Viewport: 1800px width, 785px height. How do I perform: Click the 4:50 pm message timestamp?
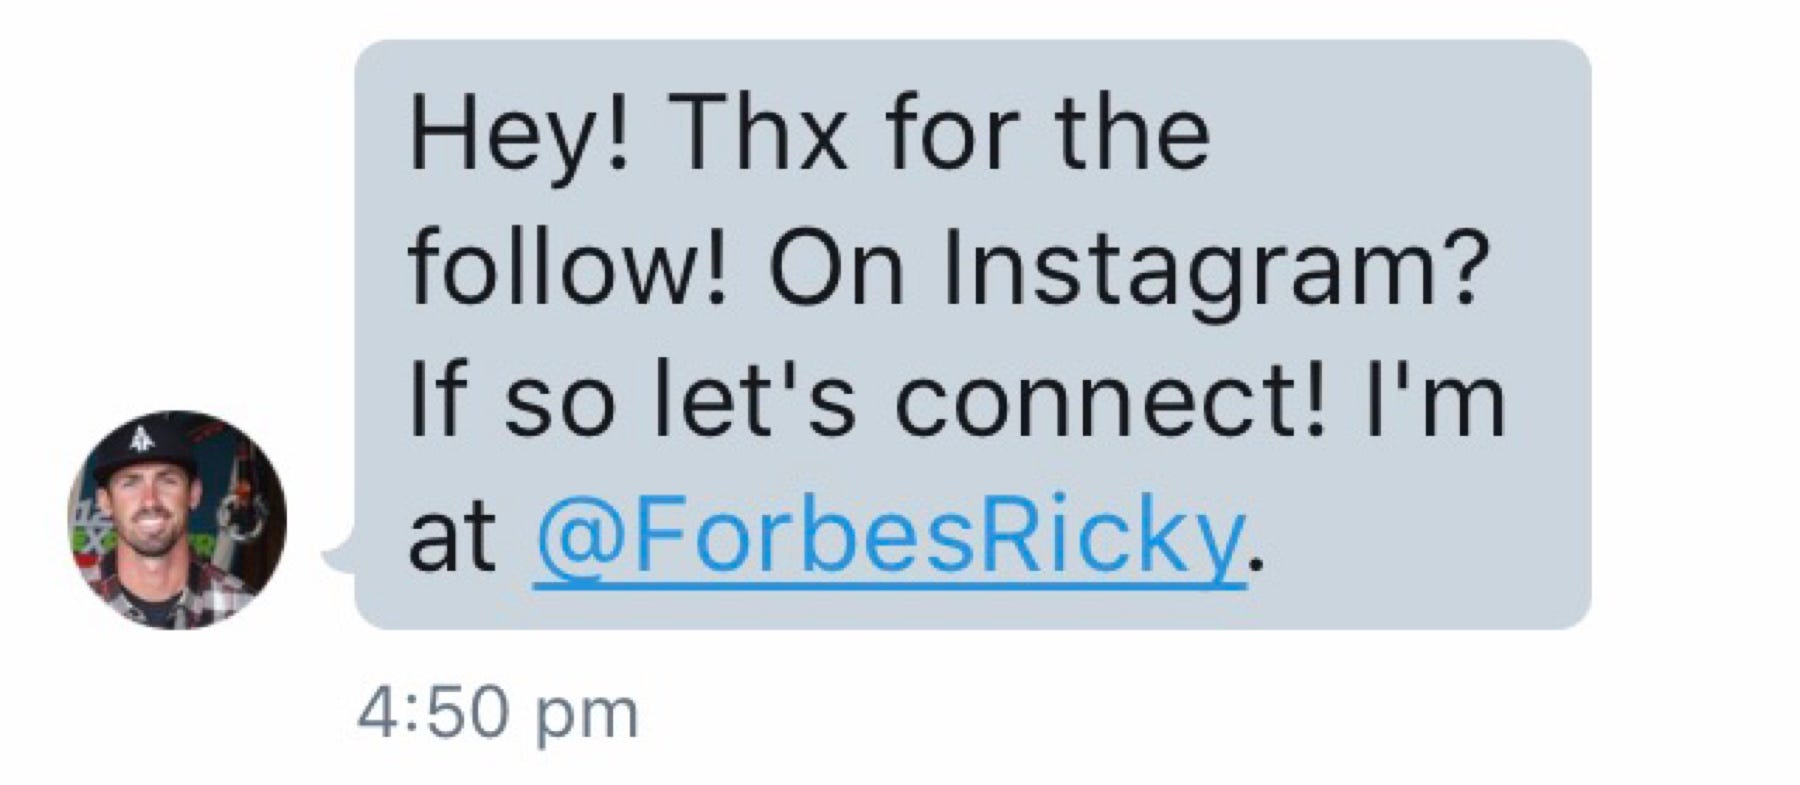point(498,715)
